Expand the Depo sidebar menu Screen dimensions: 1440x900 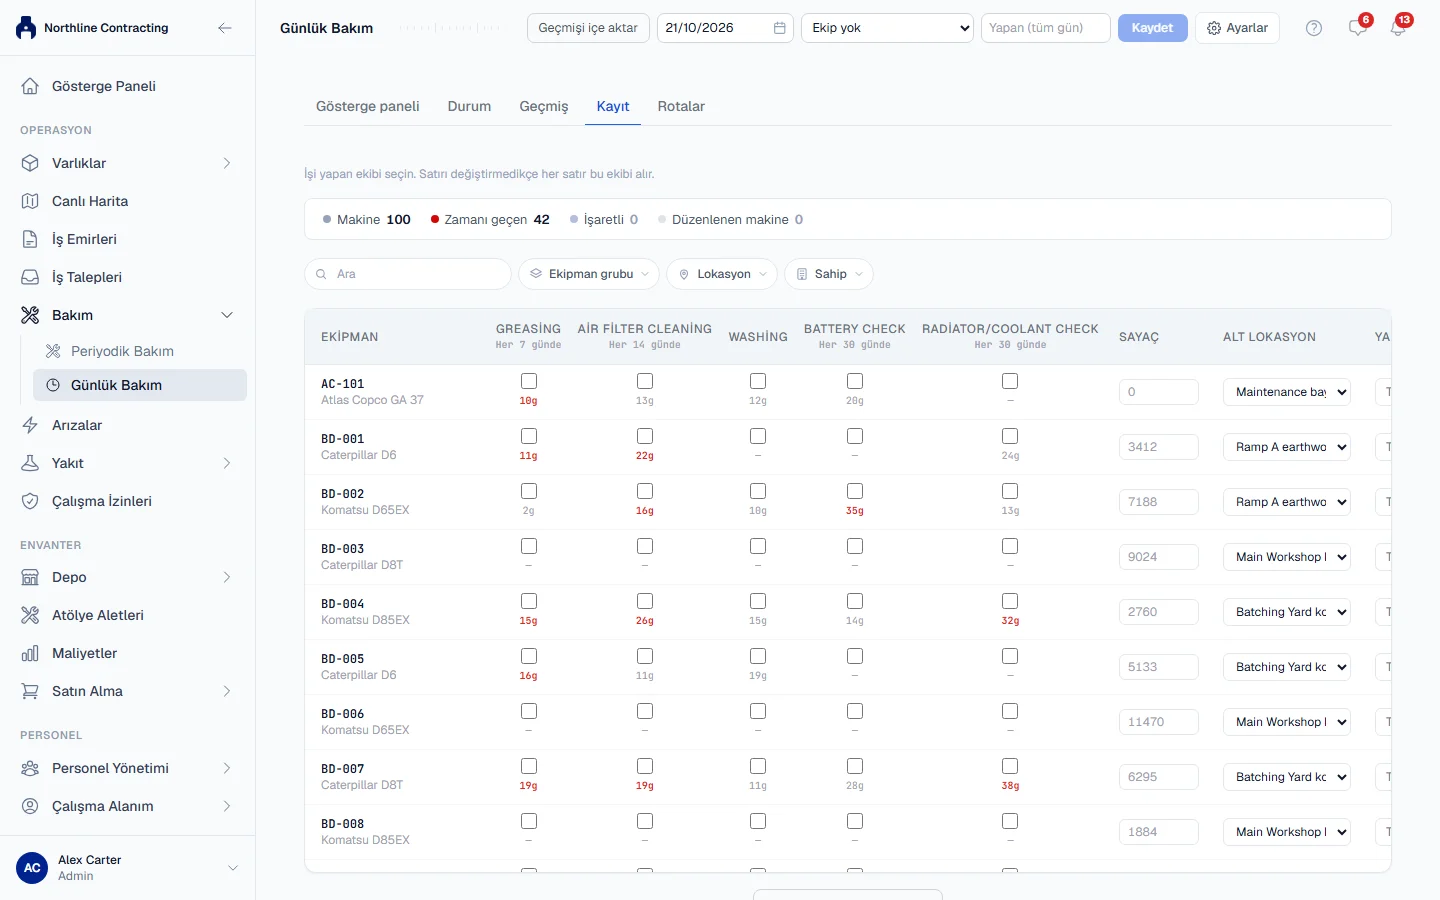(127, 577)
